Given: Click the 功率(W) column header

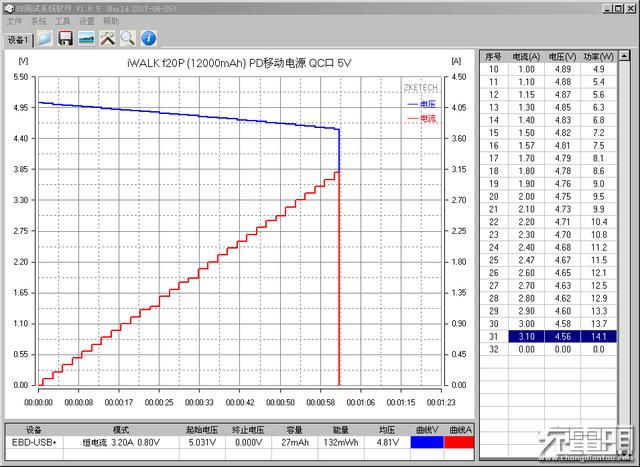Looking at the screenshot, I should click(x=598, y=57).
